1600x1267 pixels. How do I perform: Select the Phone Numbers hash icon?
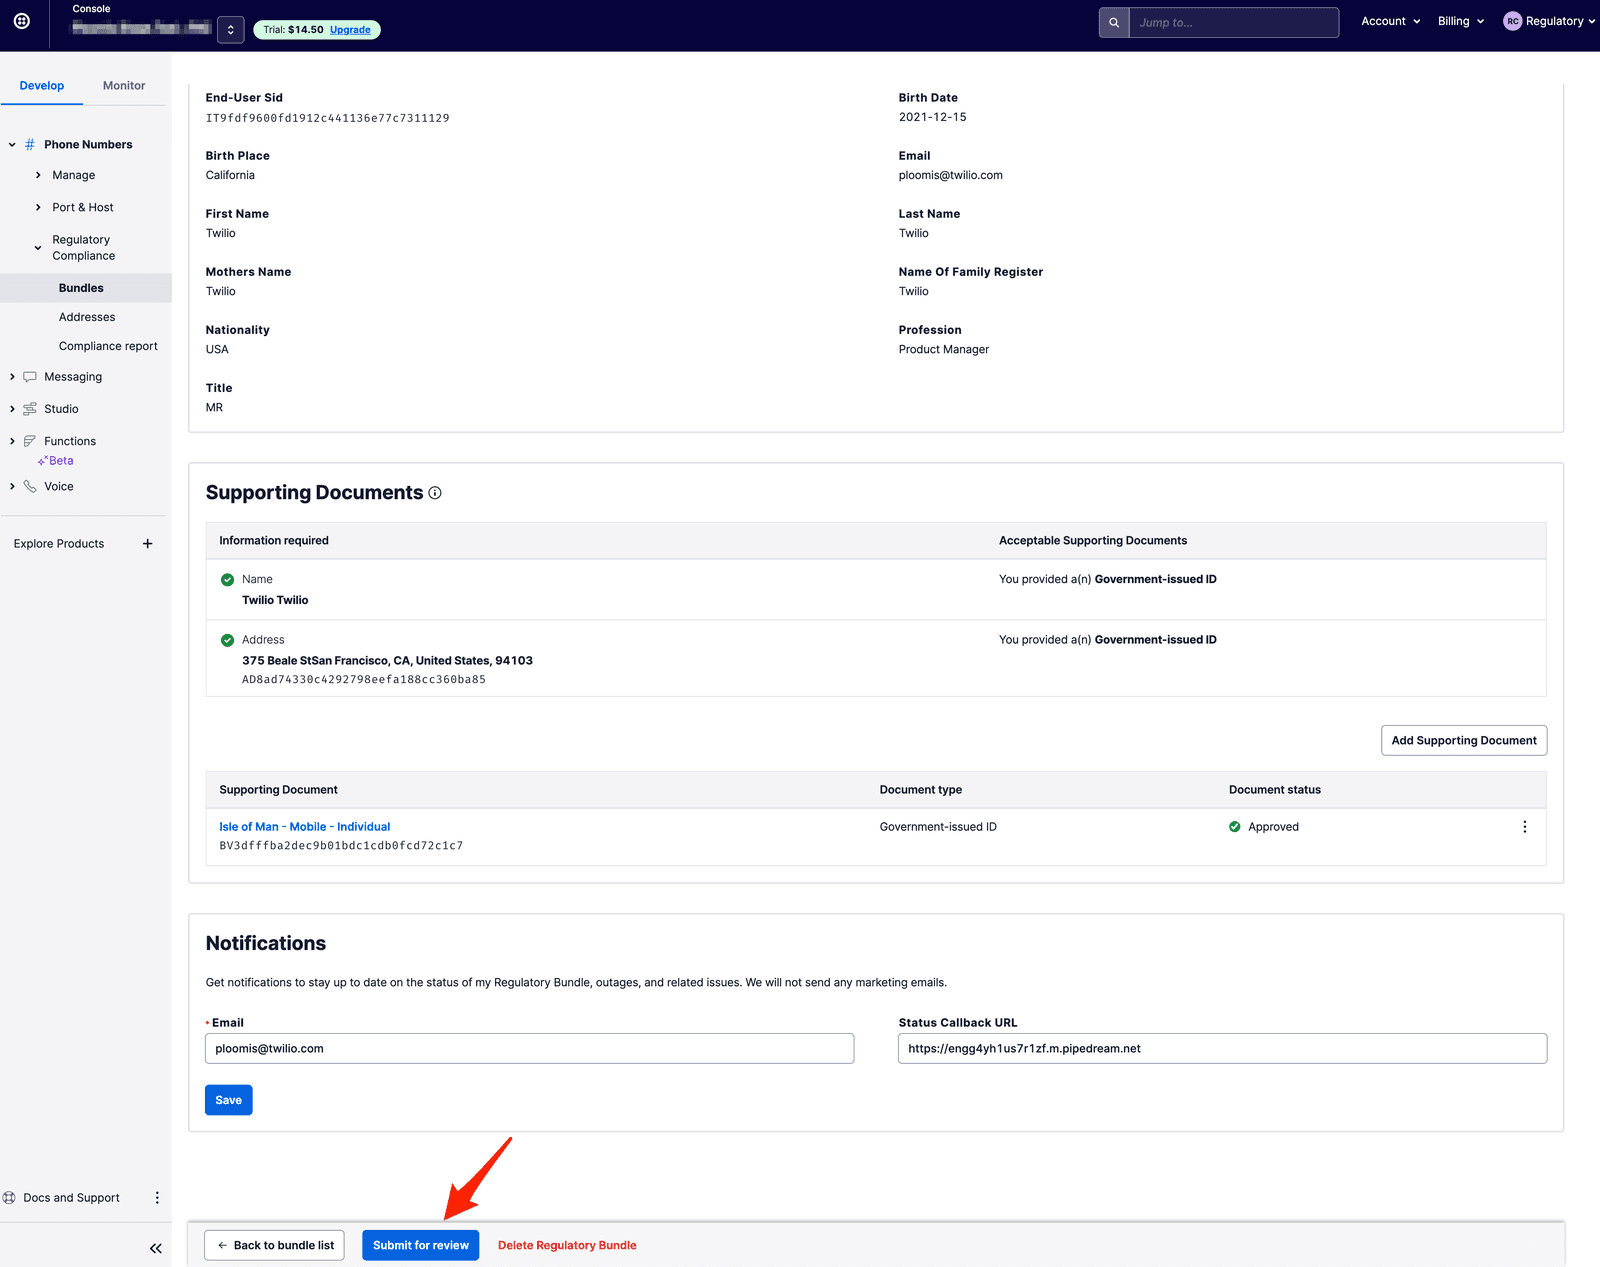(28, 144)
